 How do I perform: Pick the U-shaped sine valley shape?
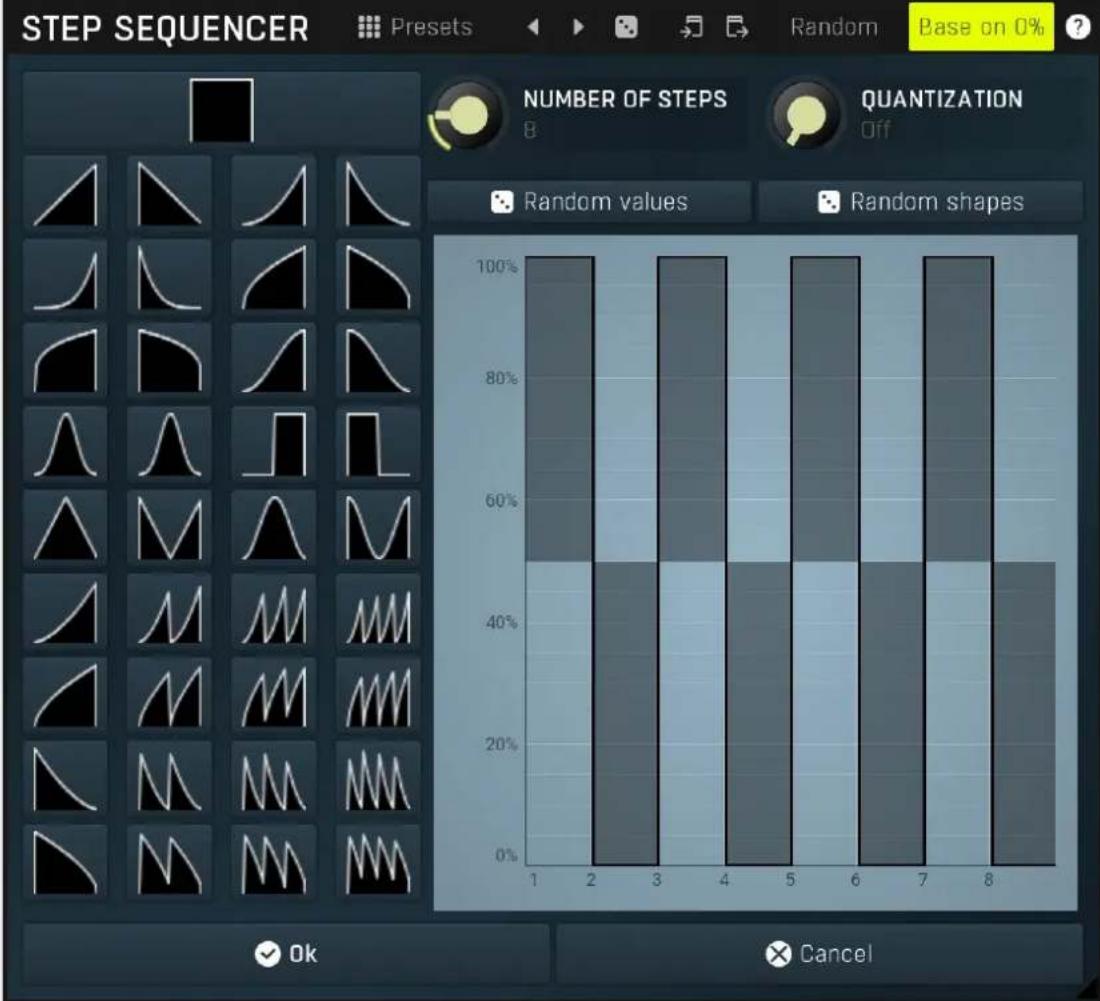(x=377, y=528)
